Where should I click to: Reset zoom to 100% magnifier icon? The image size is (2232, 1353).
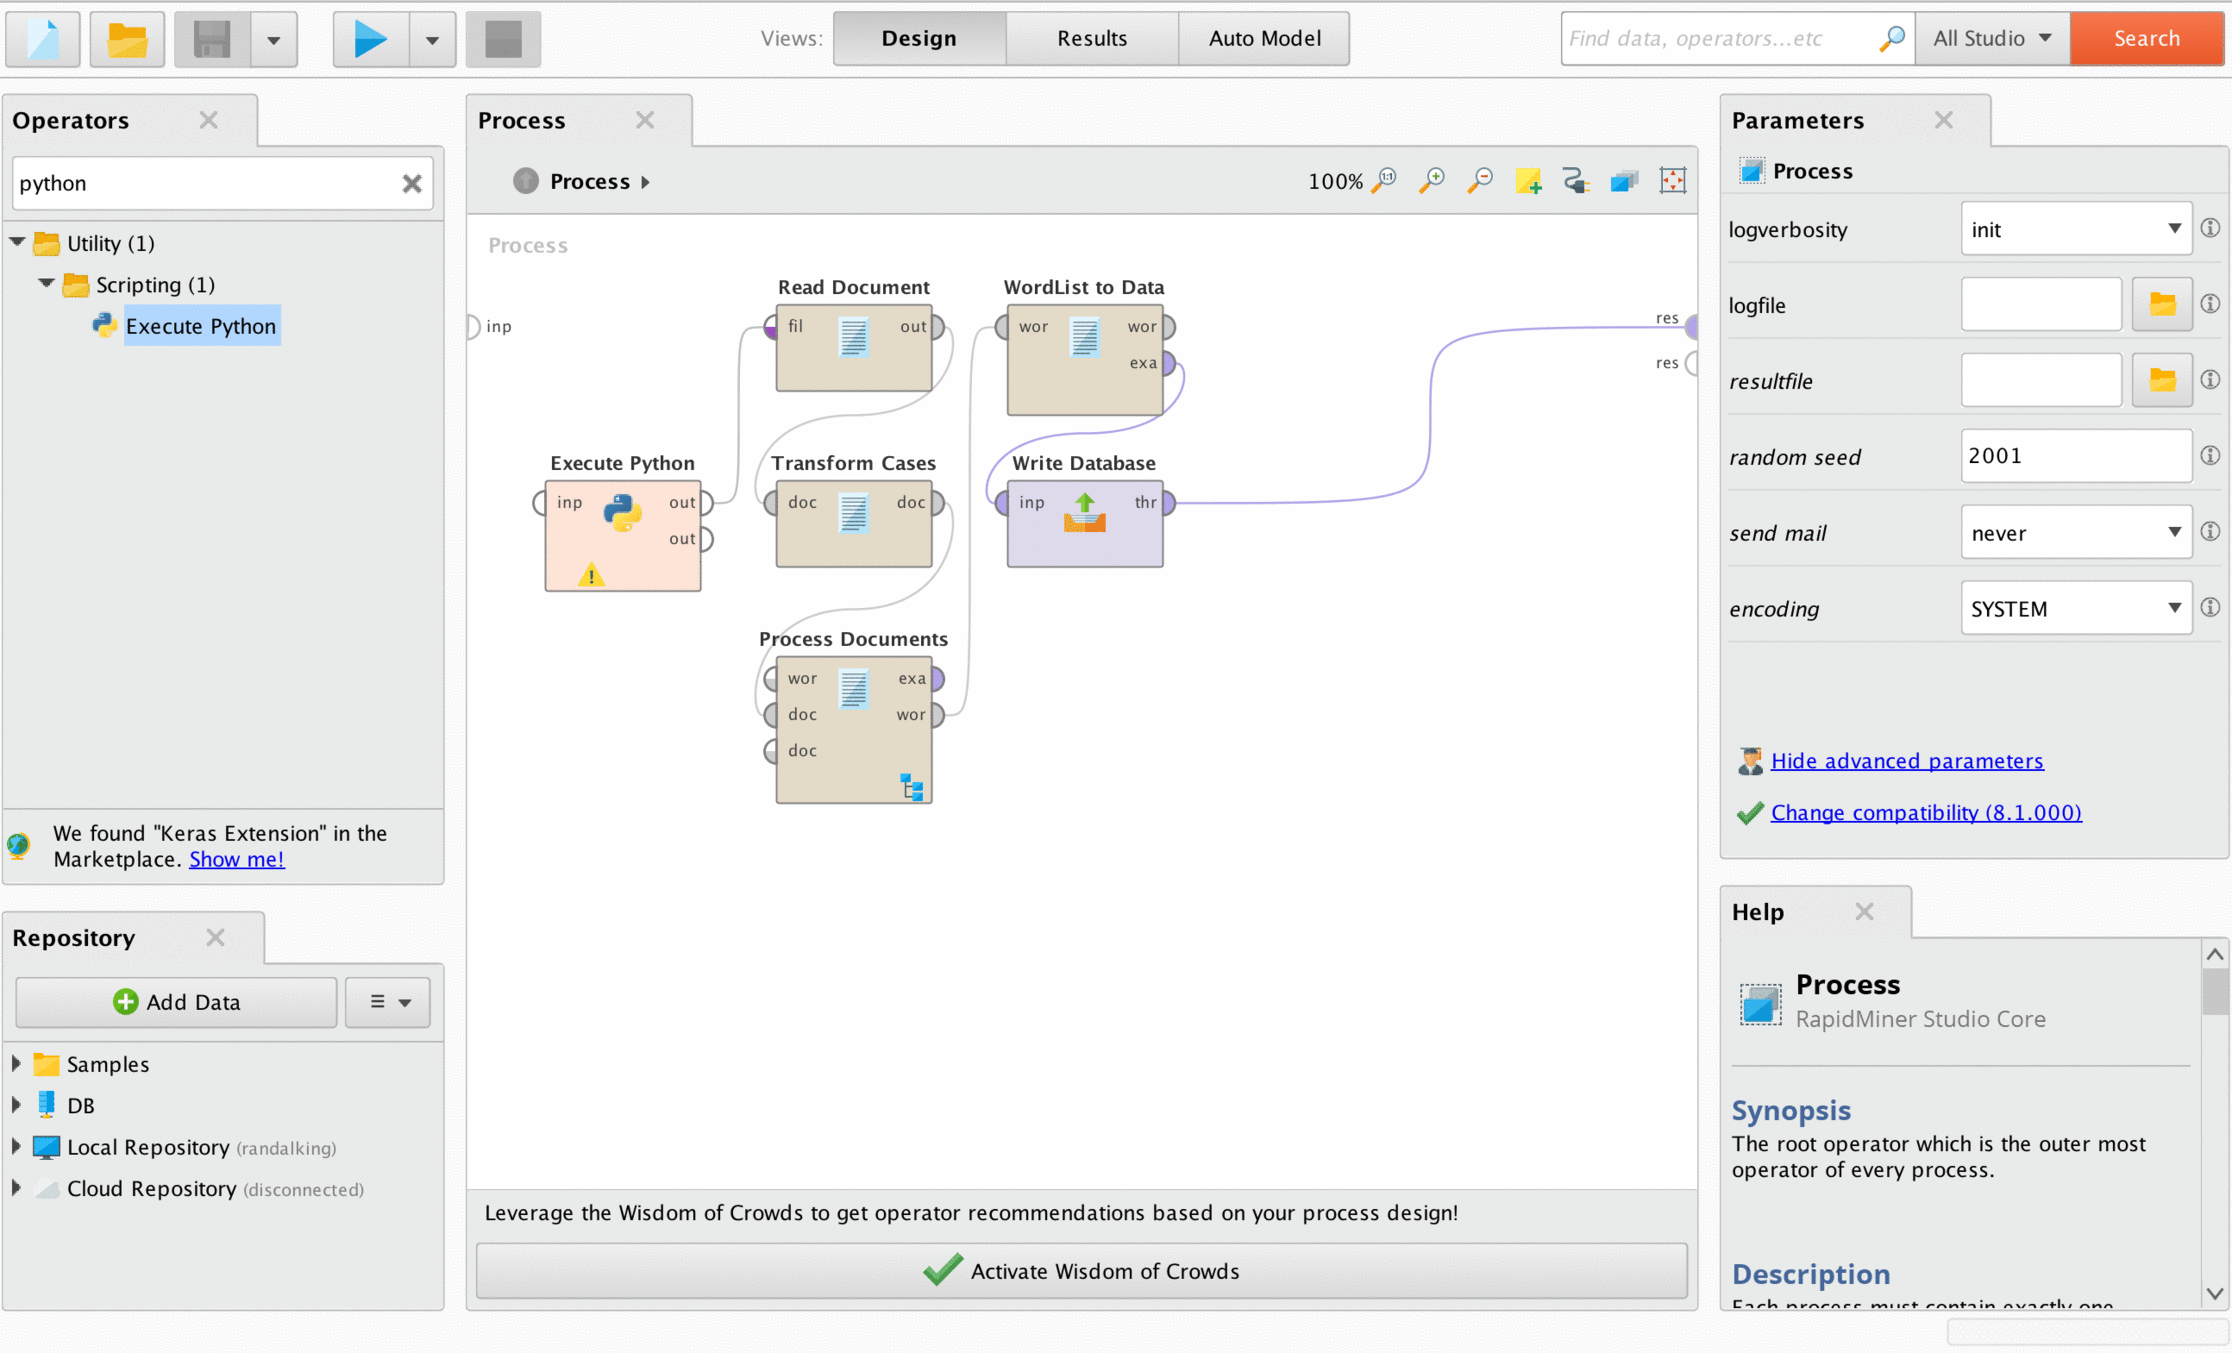tap(1384, 180)
